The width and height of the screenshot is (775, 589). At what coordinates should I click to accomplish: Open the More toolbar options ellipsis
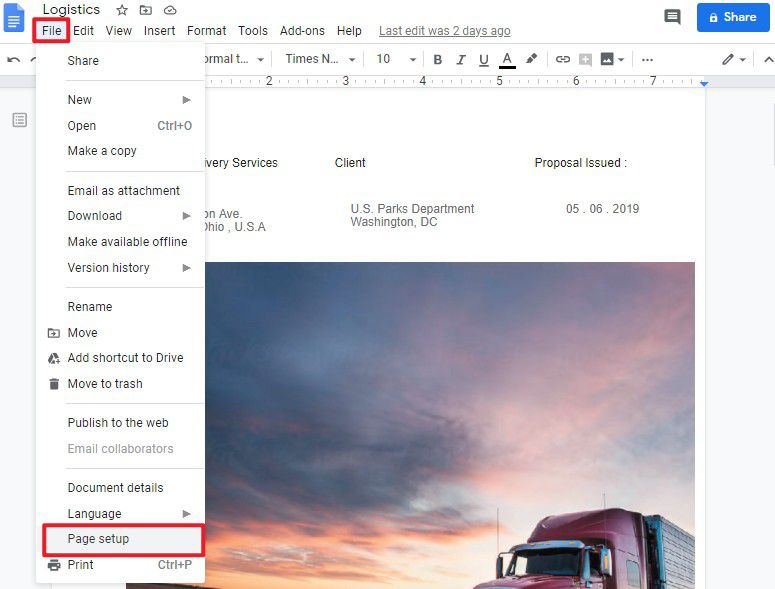coord(647,60)
